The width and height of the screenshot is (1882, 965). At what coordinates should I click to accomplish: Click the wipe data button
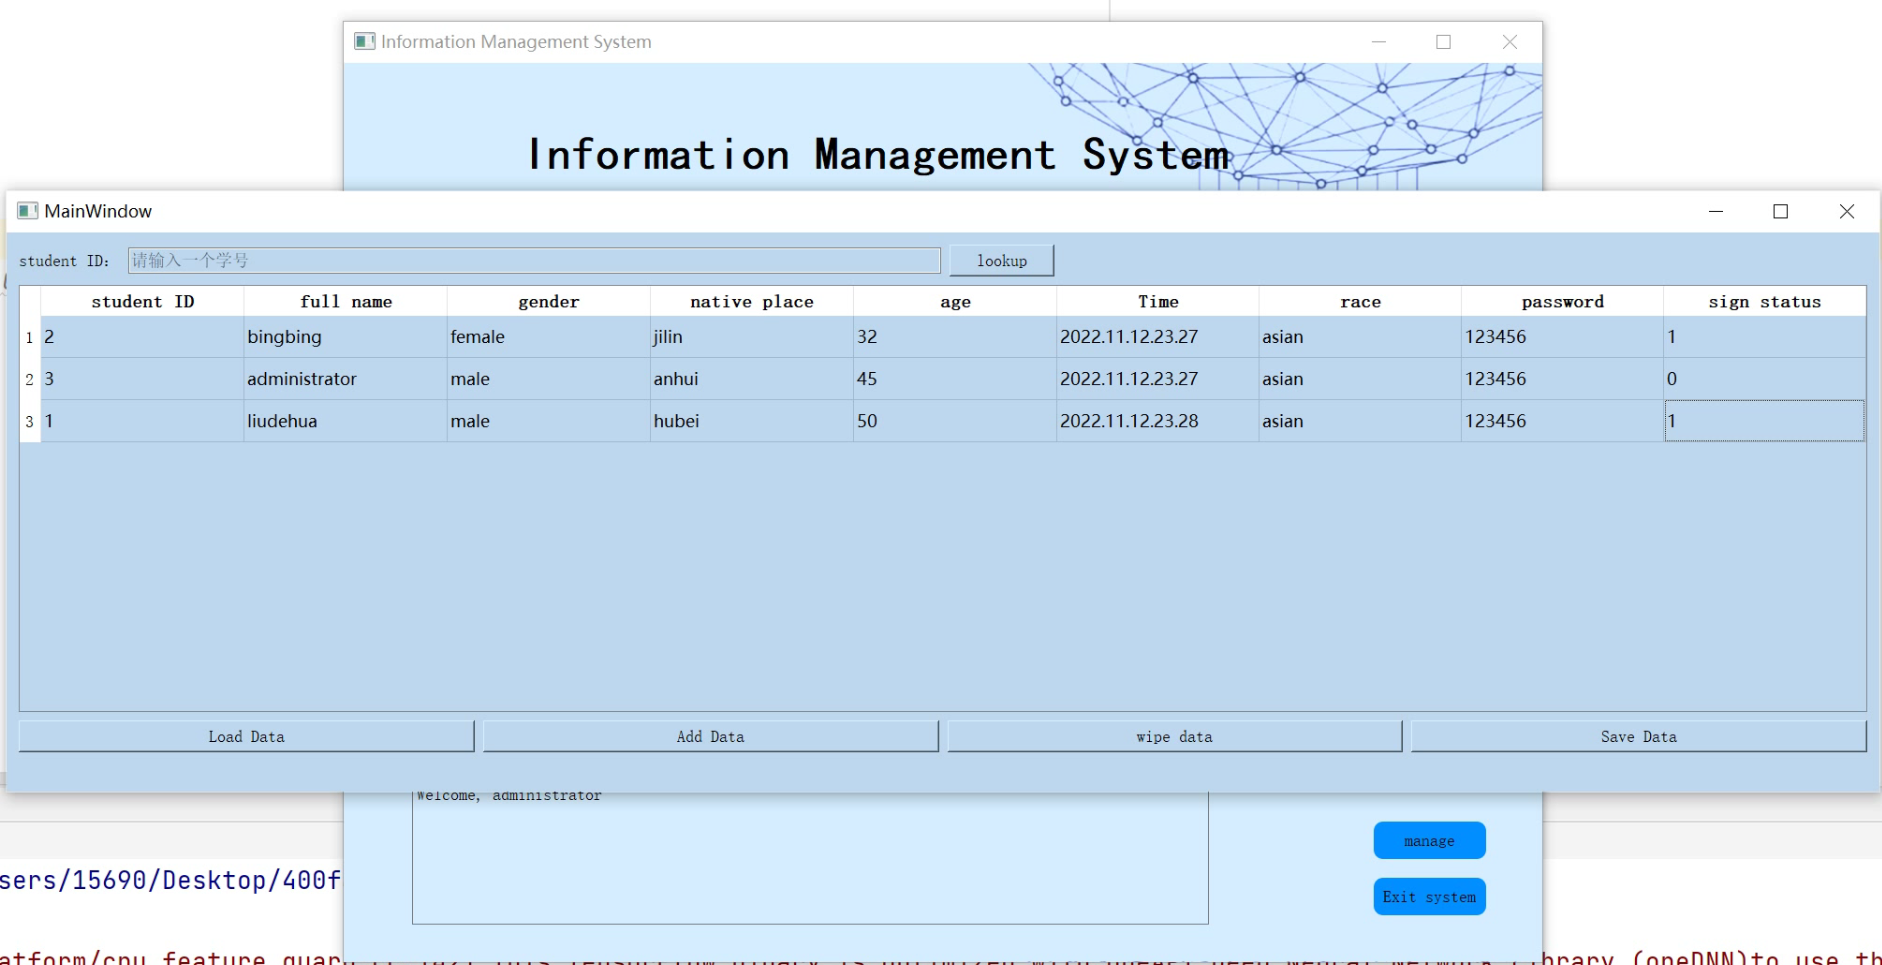1174,736
